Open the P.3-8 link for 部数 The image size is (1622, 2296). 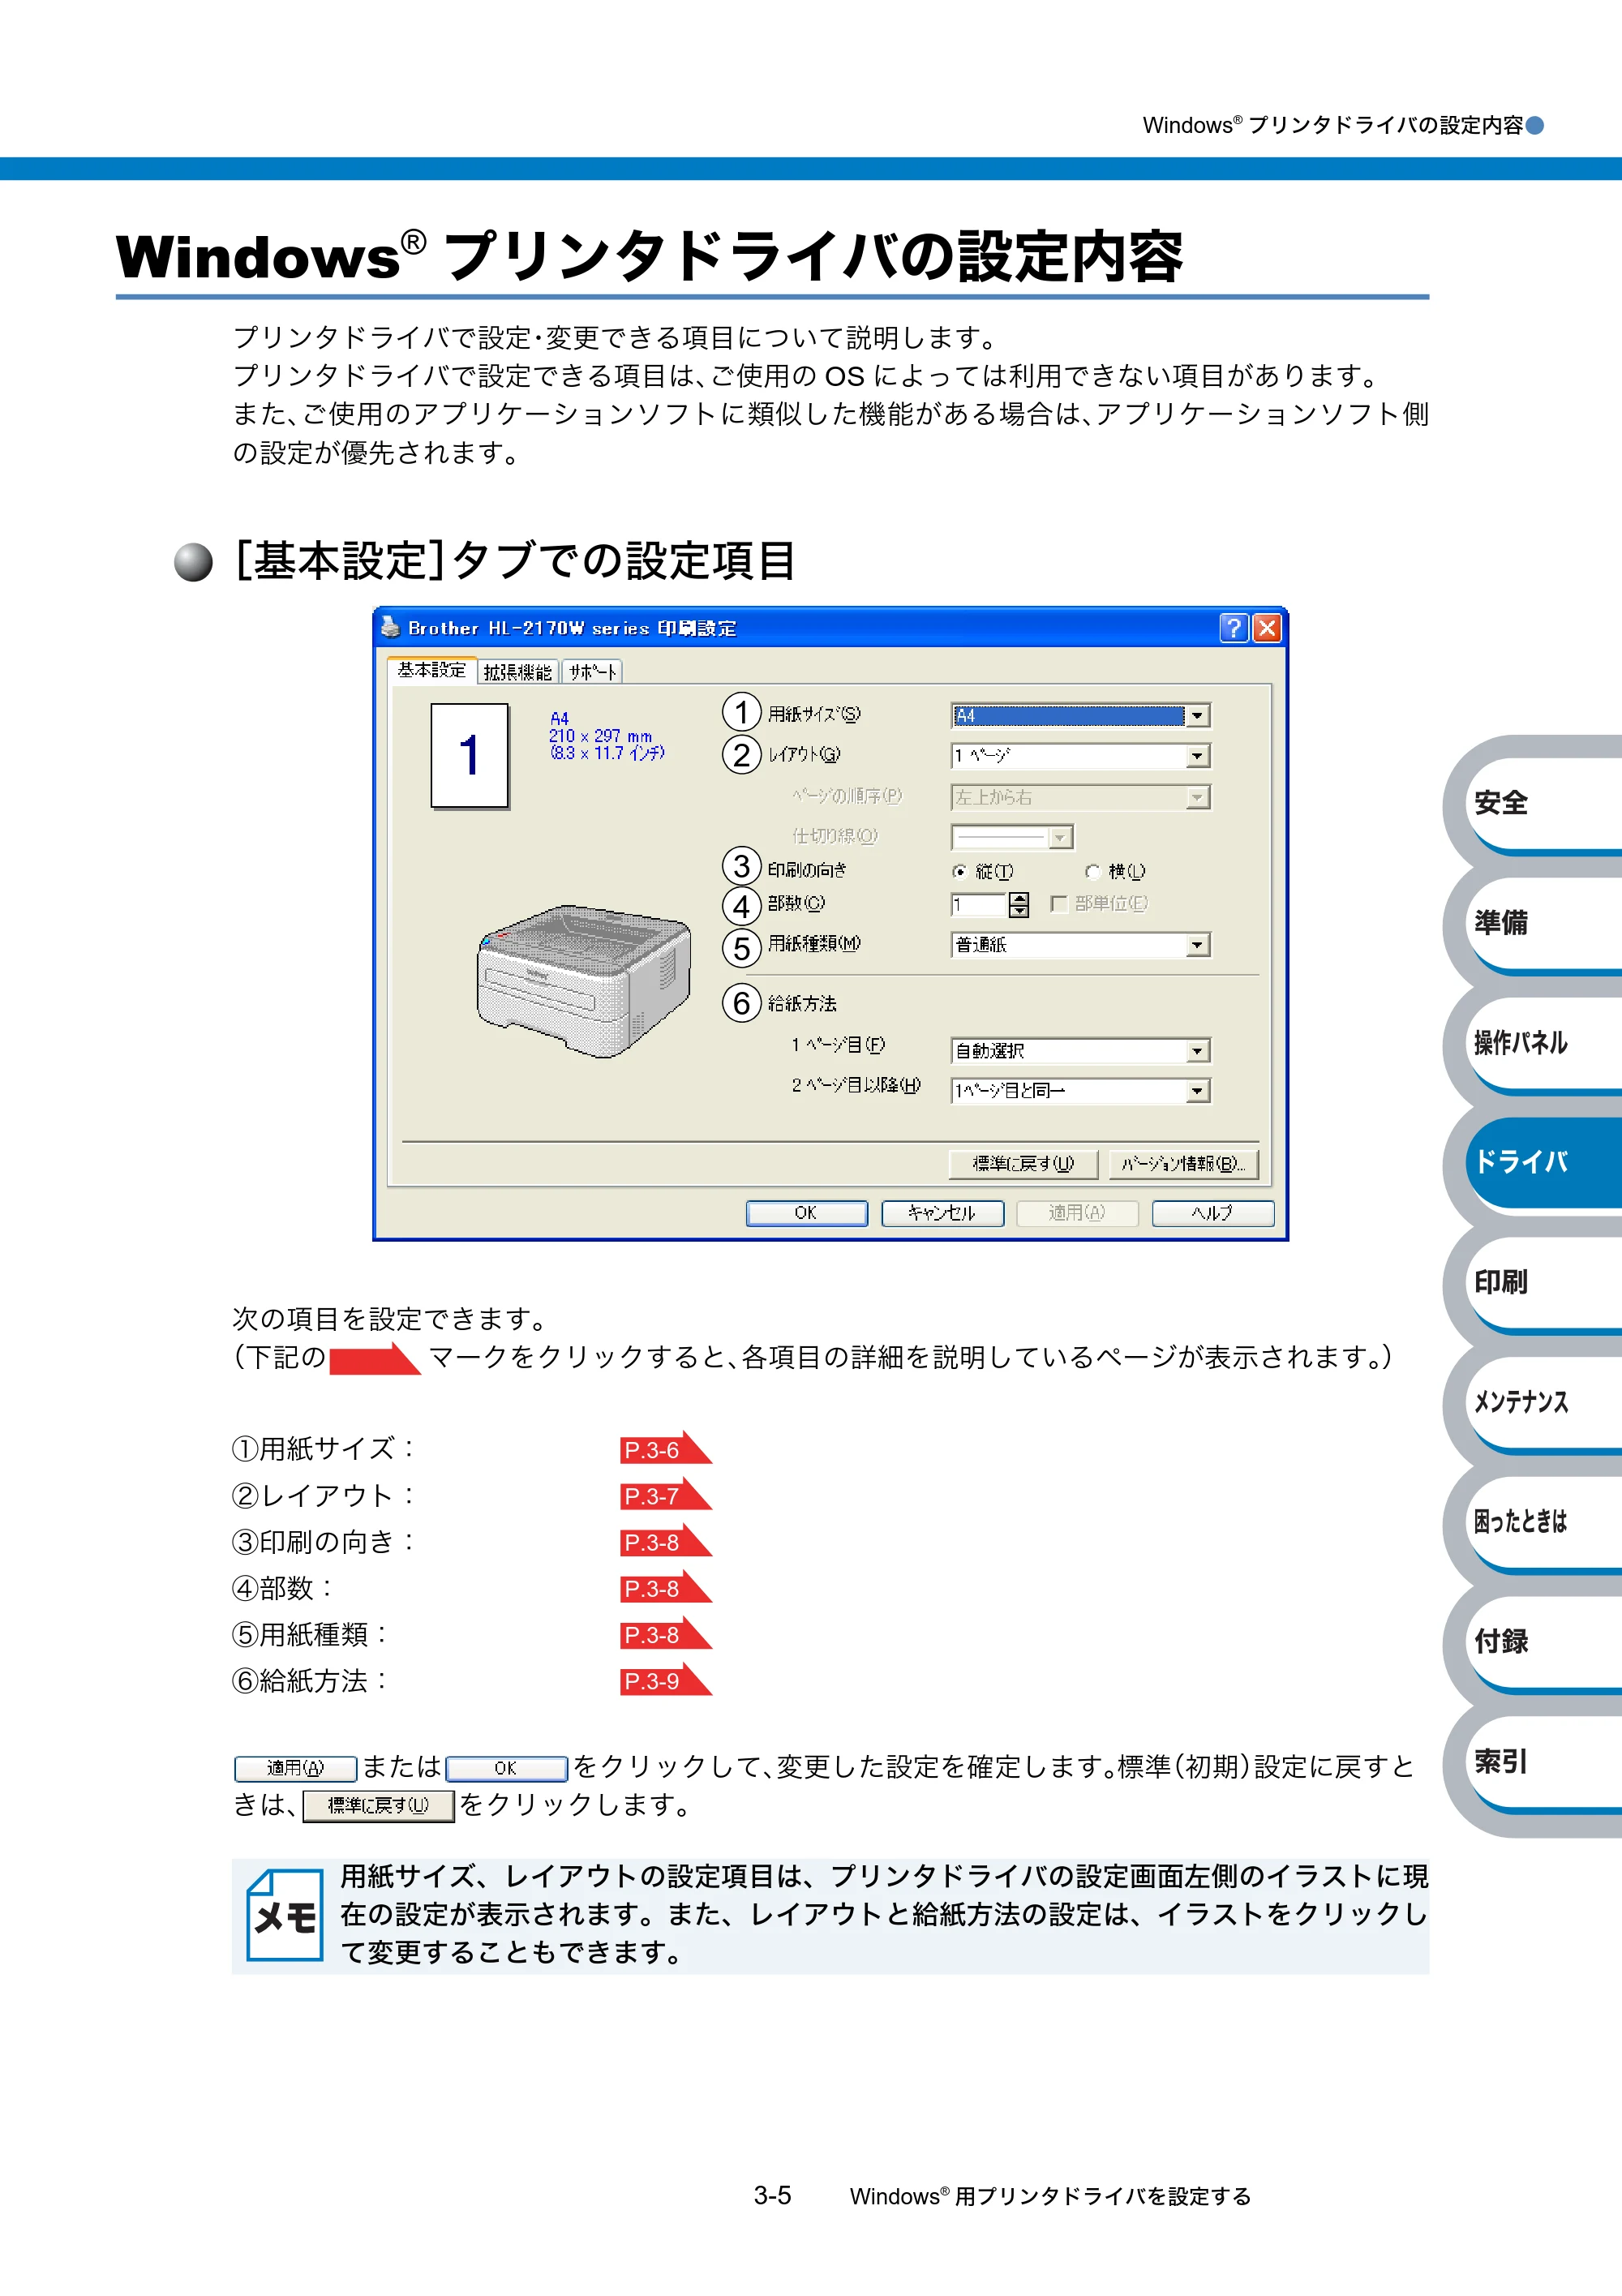665,1588
